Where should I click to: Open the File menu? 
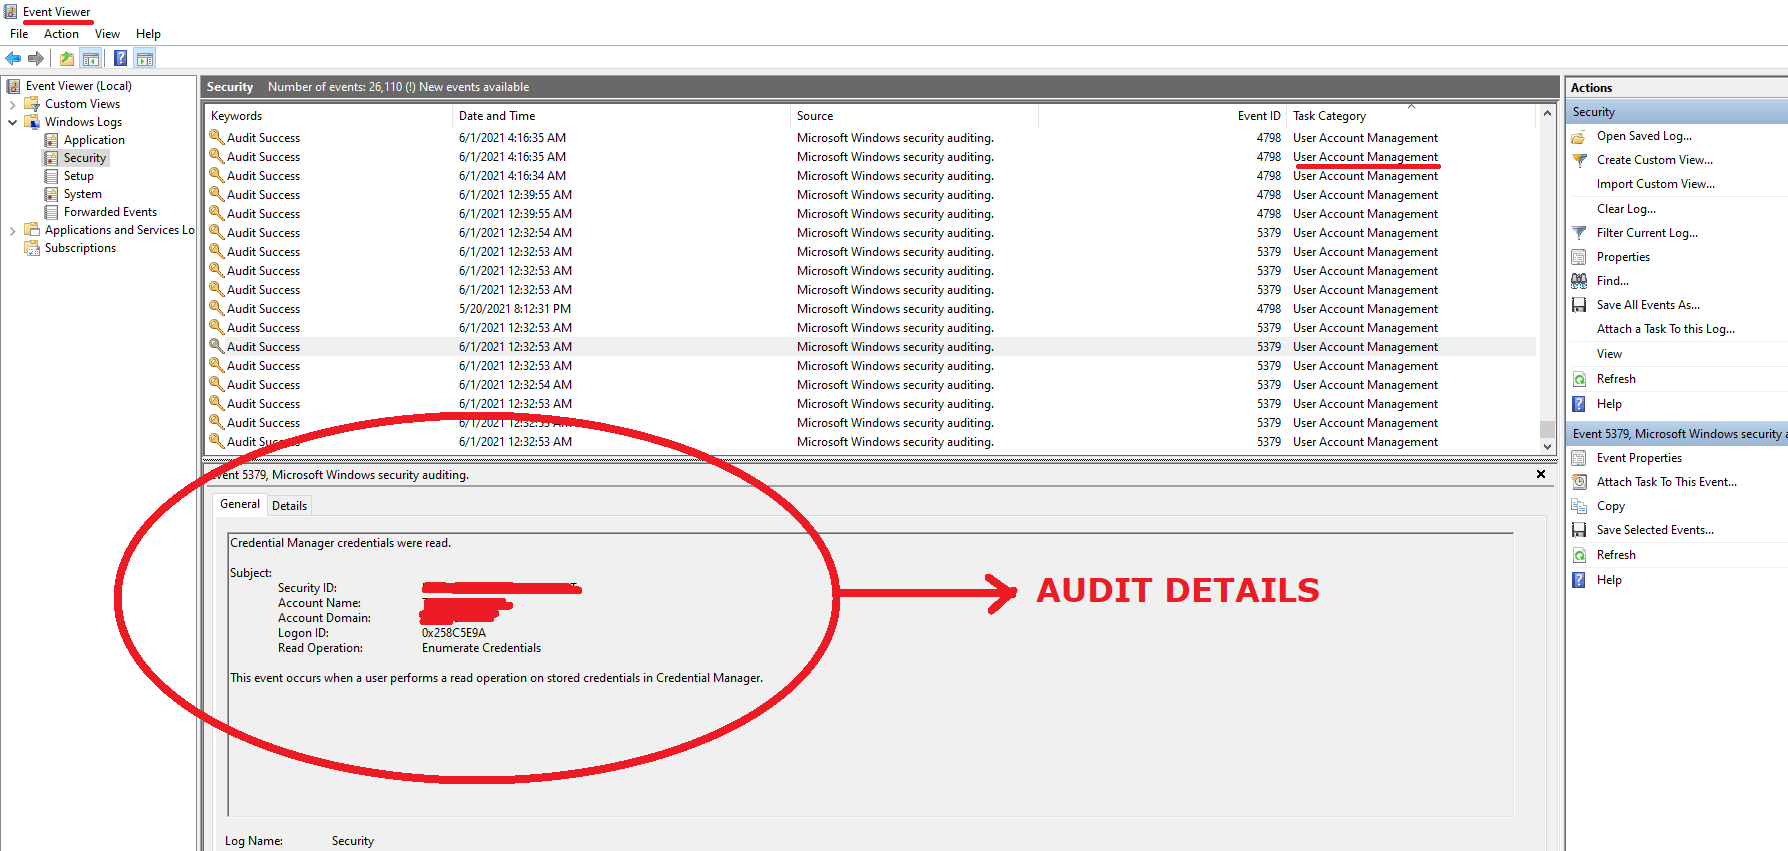click(19, 34)
